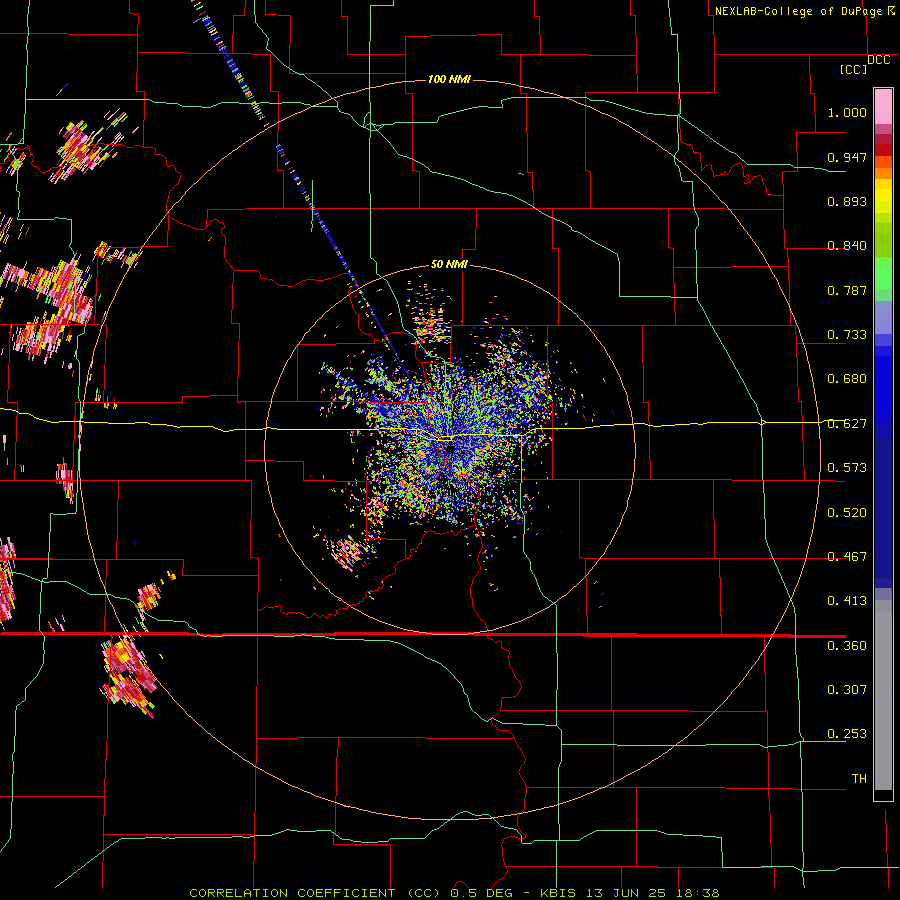The image size is (900, 900).
Task: Click the TH threshold label
Action: (859, 779)
